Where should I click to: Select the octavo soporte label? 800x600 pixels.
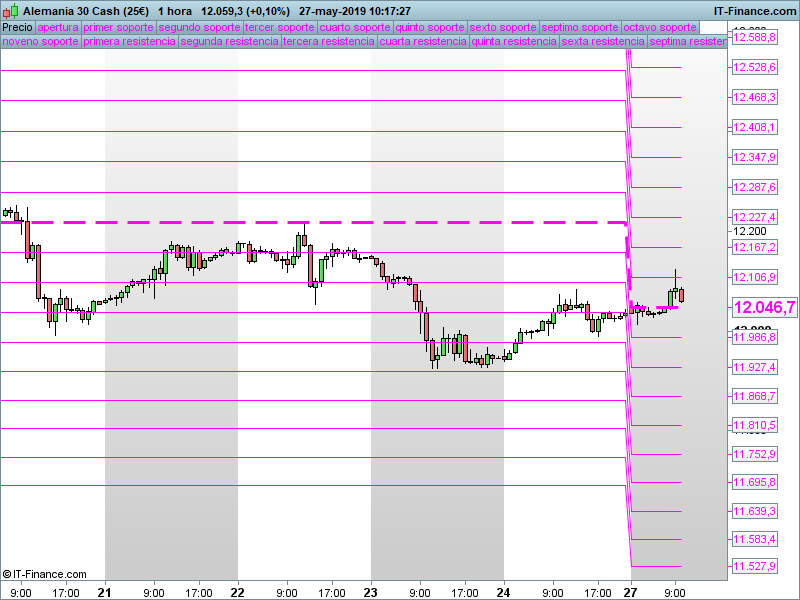click(x=660, y=27)
